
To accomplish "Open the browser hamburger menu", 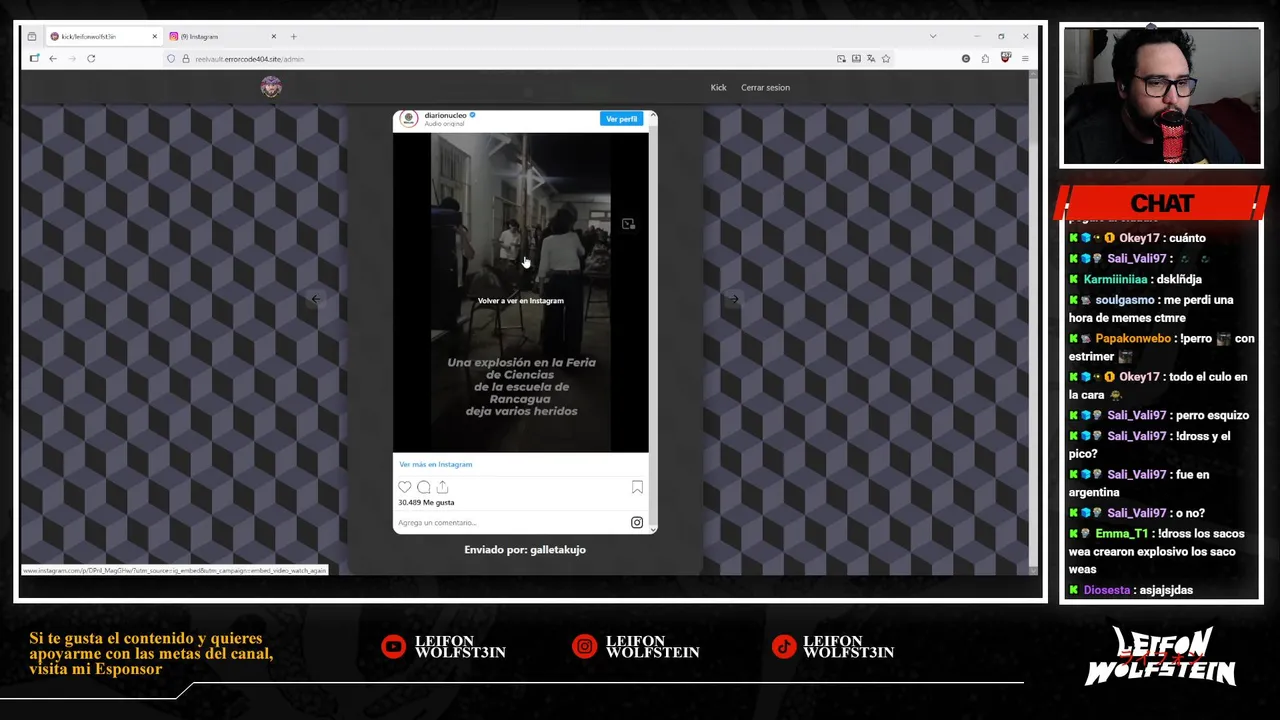I will 1025,59.
